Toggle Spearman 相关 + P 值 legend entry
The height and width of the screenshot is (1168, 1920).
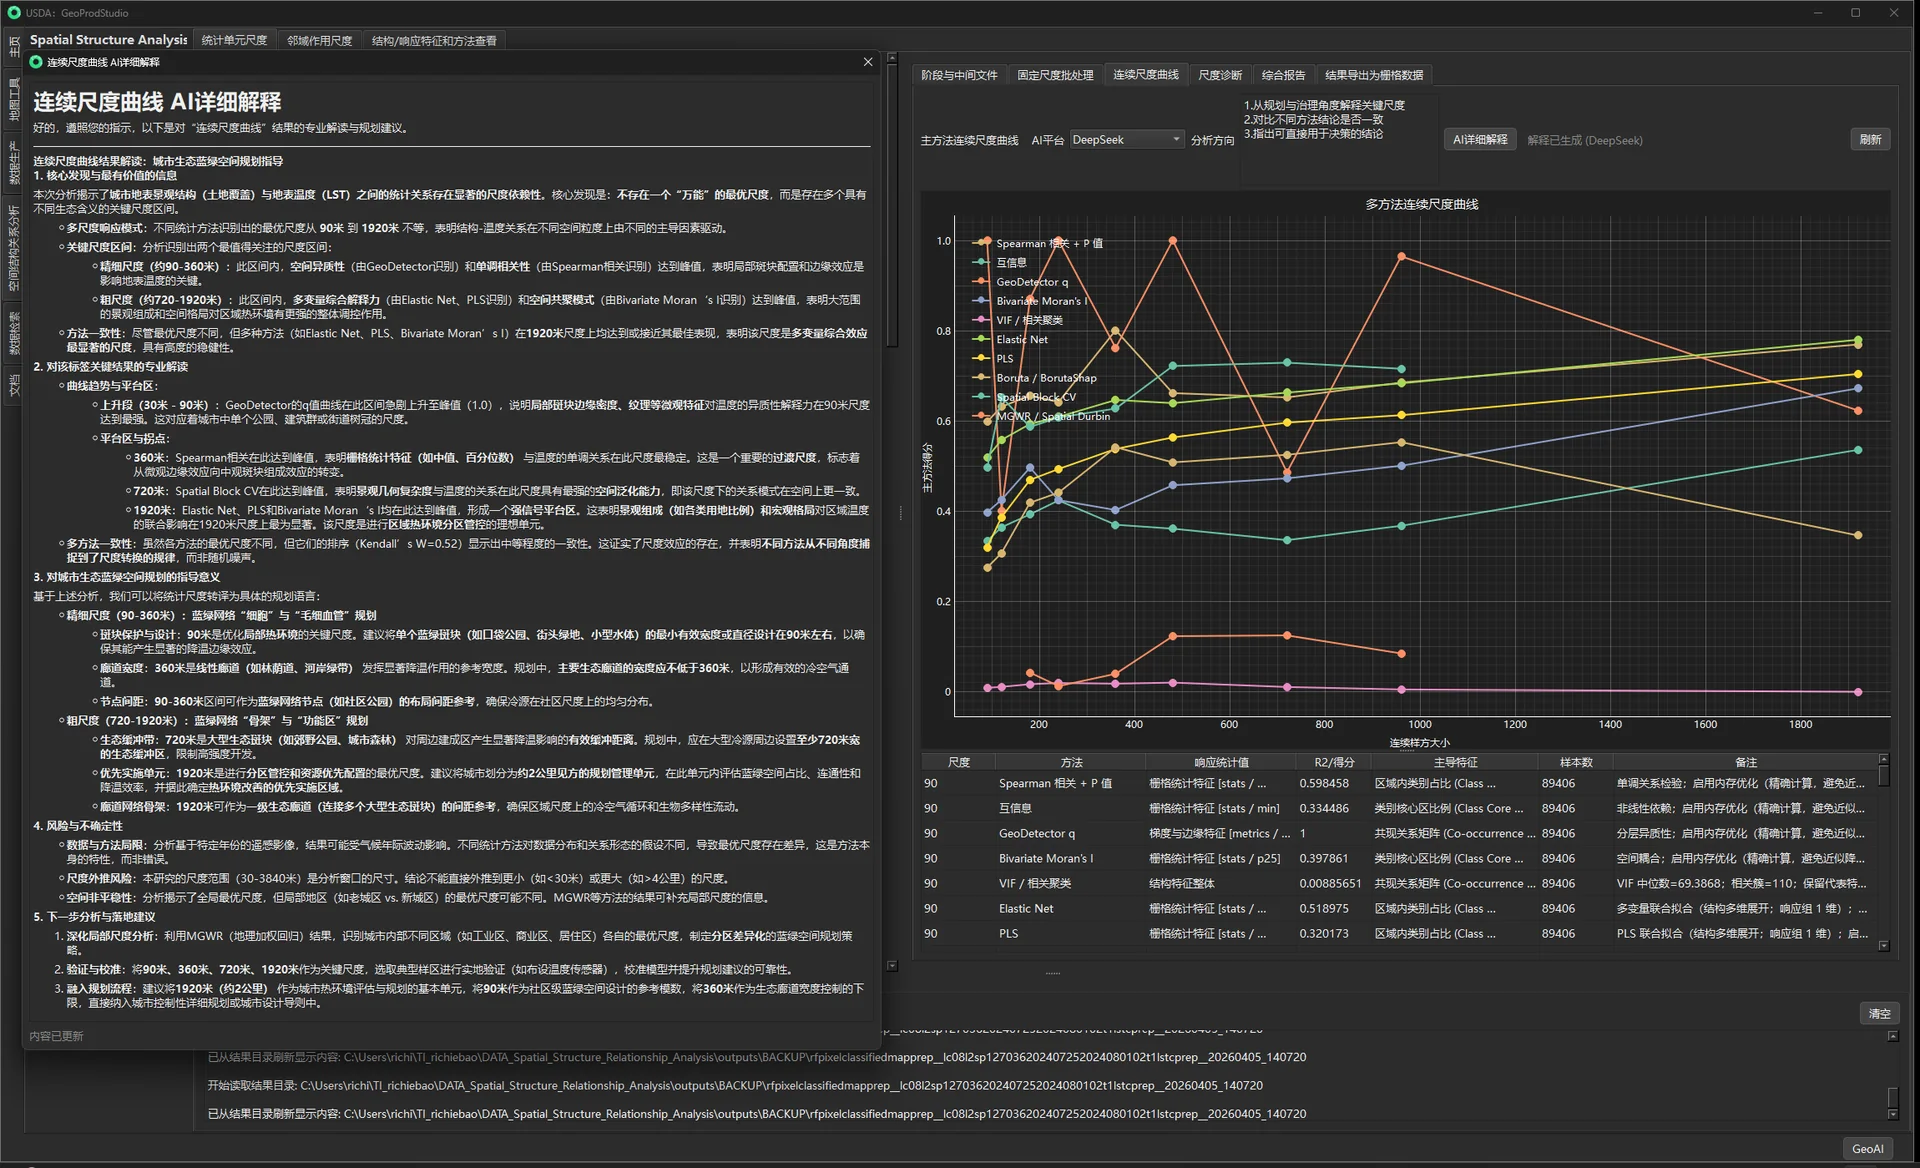[1038, 243]
